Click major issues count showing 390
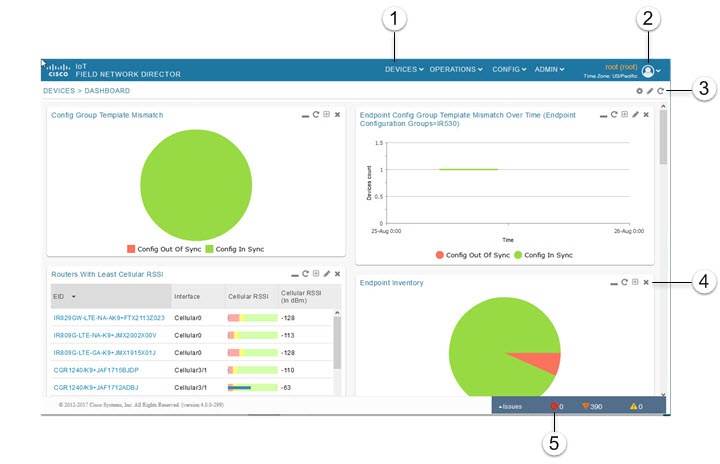720x464 pixels. pos(592,407)
